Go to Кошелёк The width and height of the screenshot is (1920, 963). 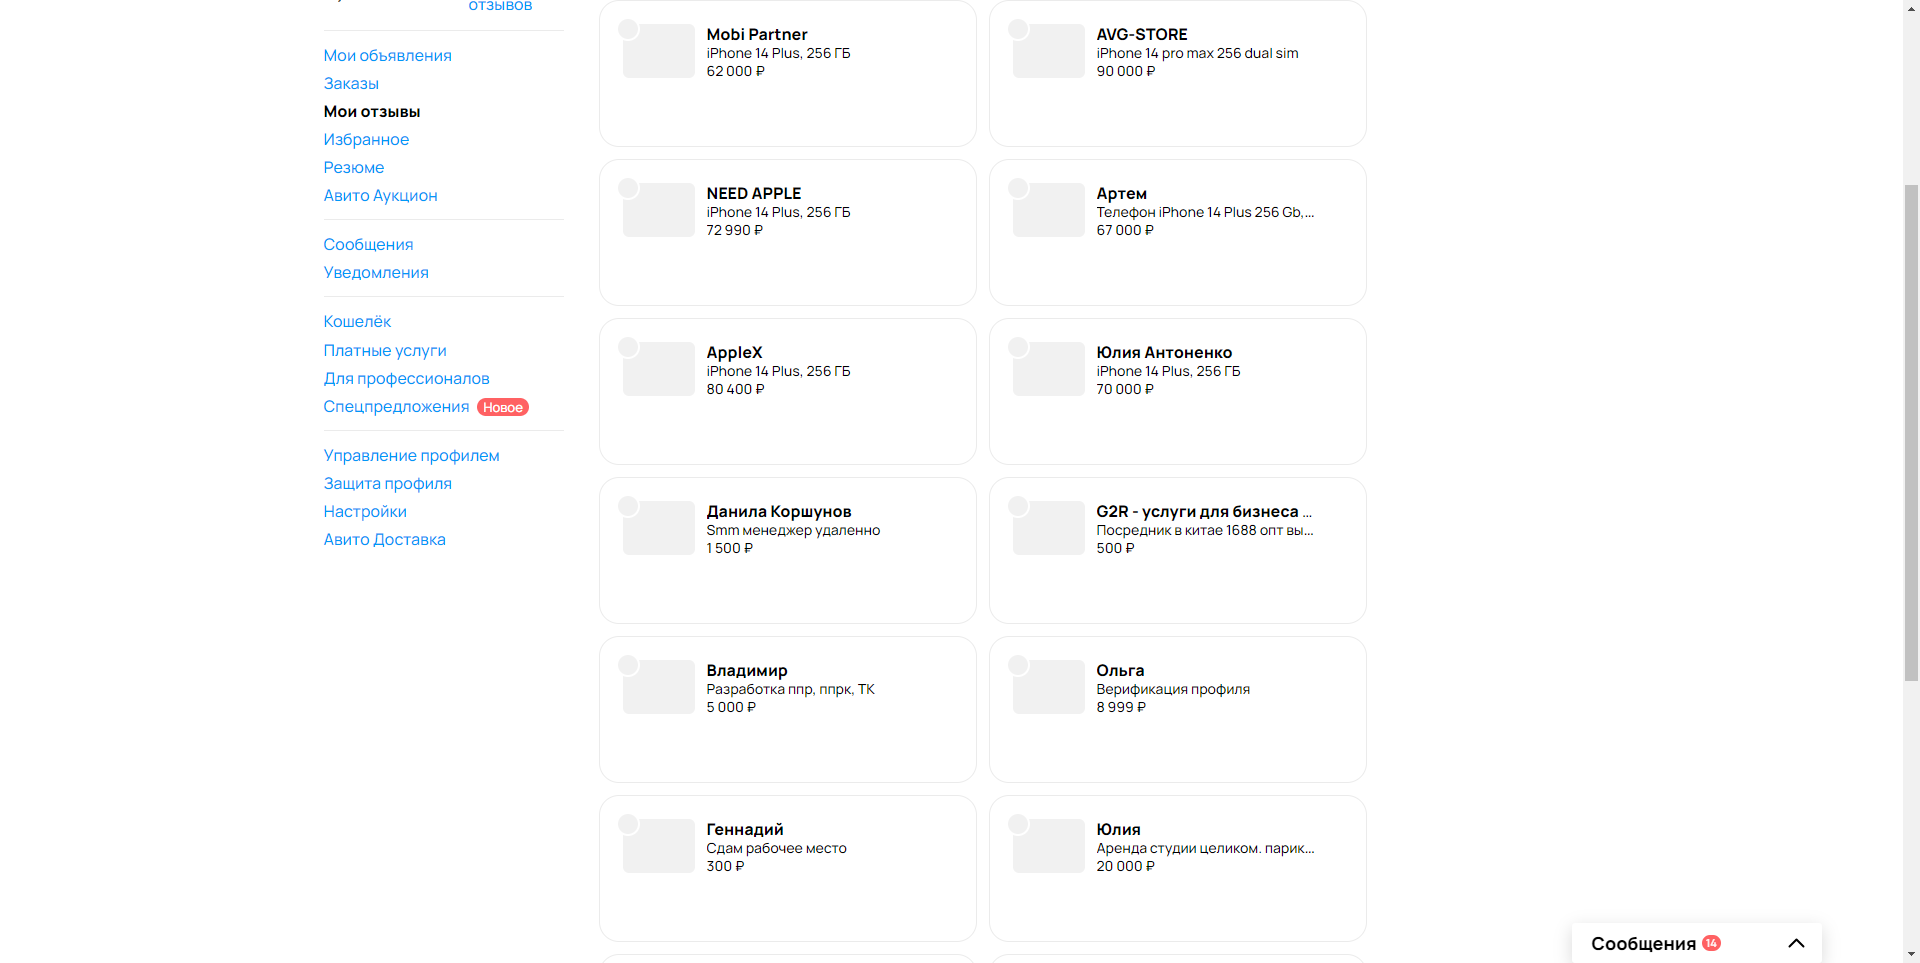click(357, 321)
